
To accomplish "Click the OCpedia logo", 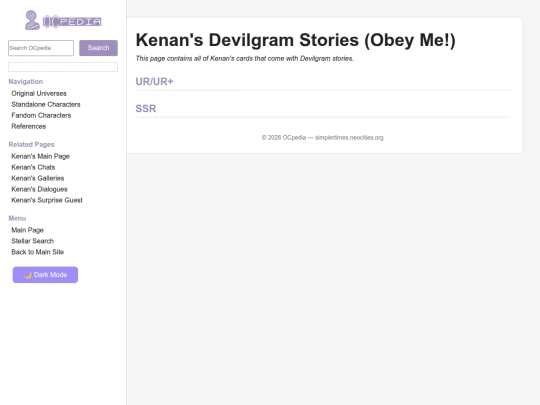I will click(63, 20).
